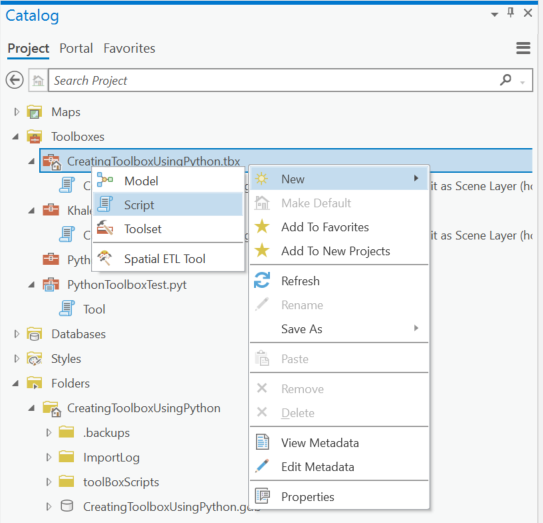The width and height of the screenshot is (543, 523).
Task: Click the Model icon in submenu
Action: [x=105, y=180]
